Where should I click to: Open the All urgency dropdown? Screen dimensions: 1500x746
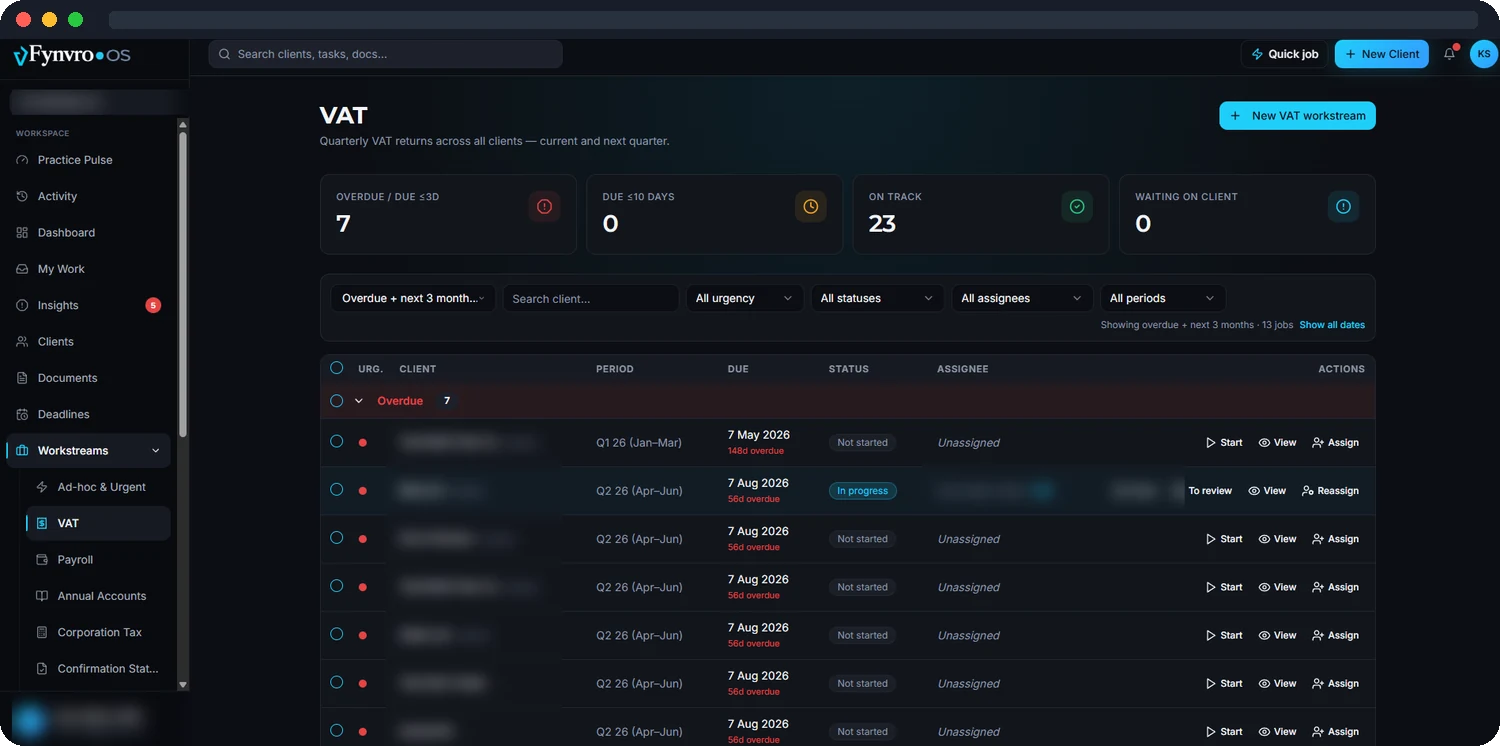(x=744, y=298)
